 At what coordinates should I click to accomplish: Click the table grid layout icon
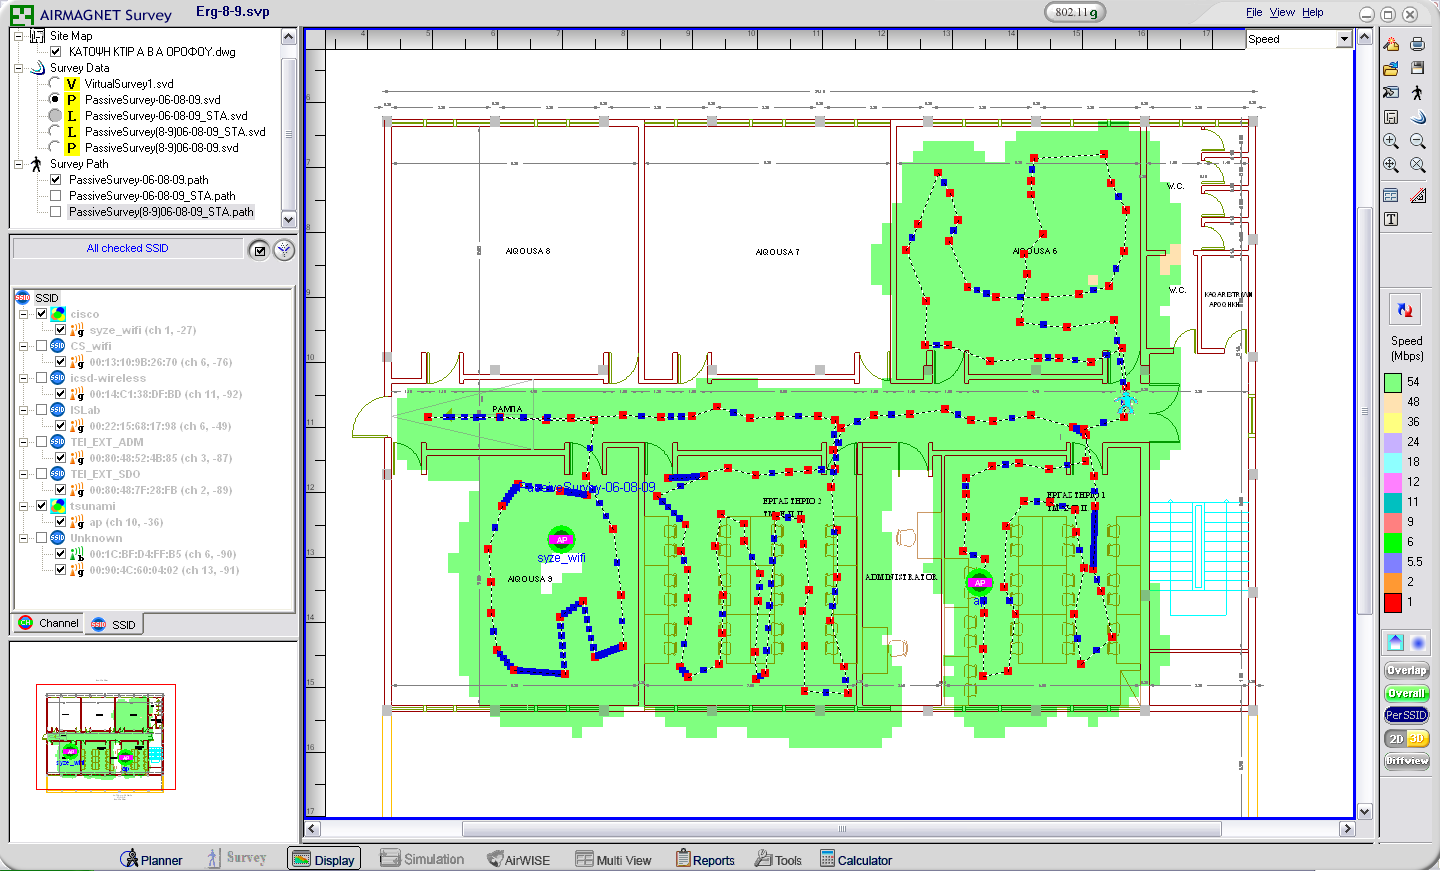pos(1391,195)
